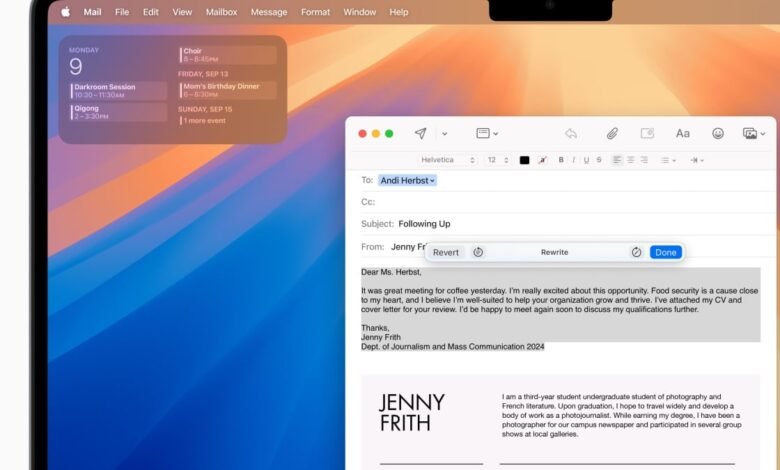780x470 pixels.
Task: Click the retry rewrite icon beside Revert
Action: tap(478, 252)
